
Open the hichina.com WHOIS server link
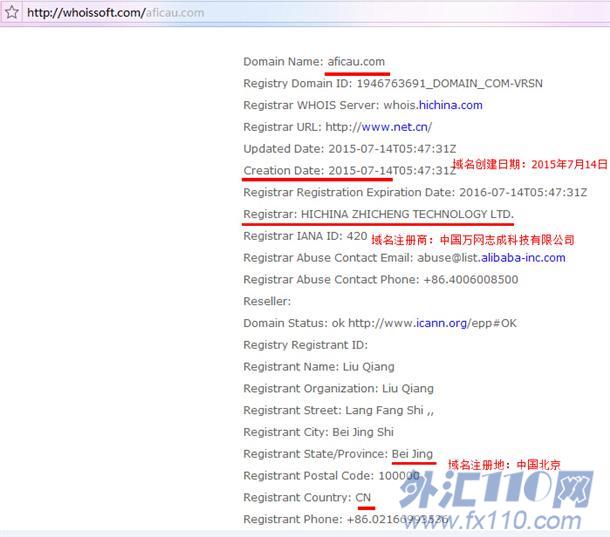tap(450, 105)
